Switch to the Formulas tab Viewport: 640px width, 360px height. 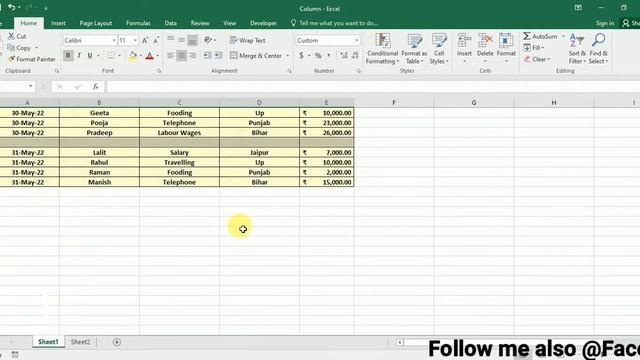tap(138, 23)
